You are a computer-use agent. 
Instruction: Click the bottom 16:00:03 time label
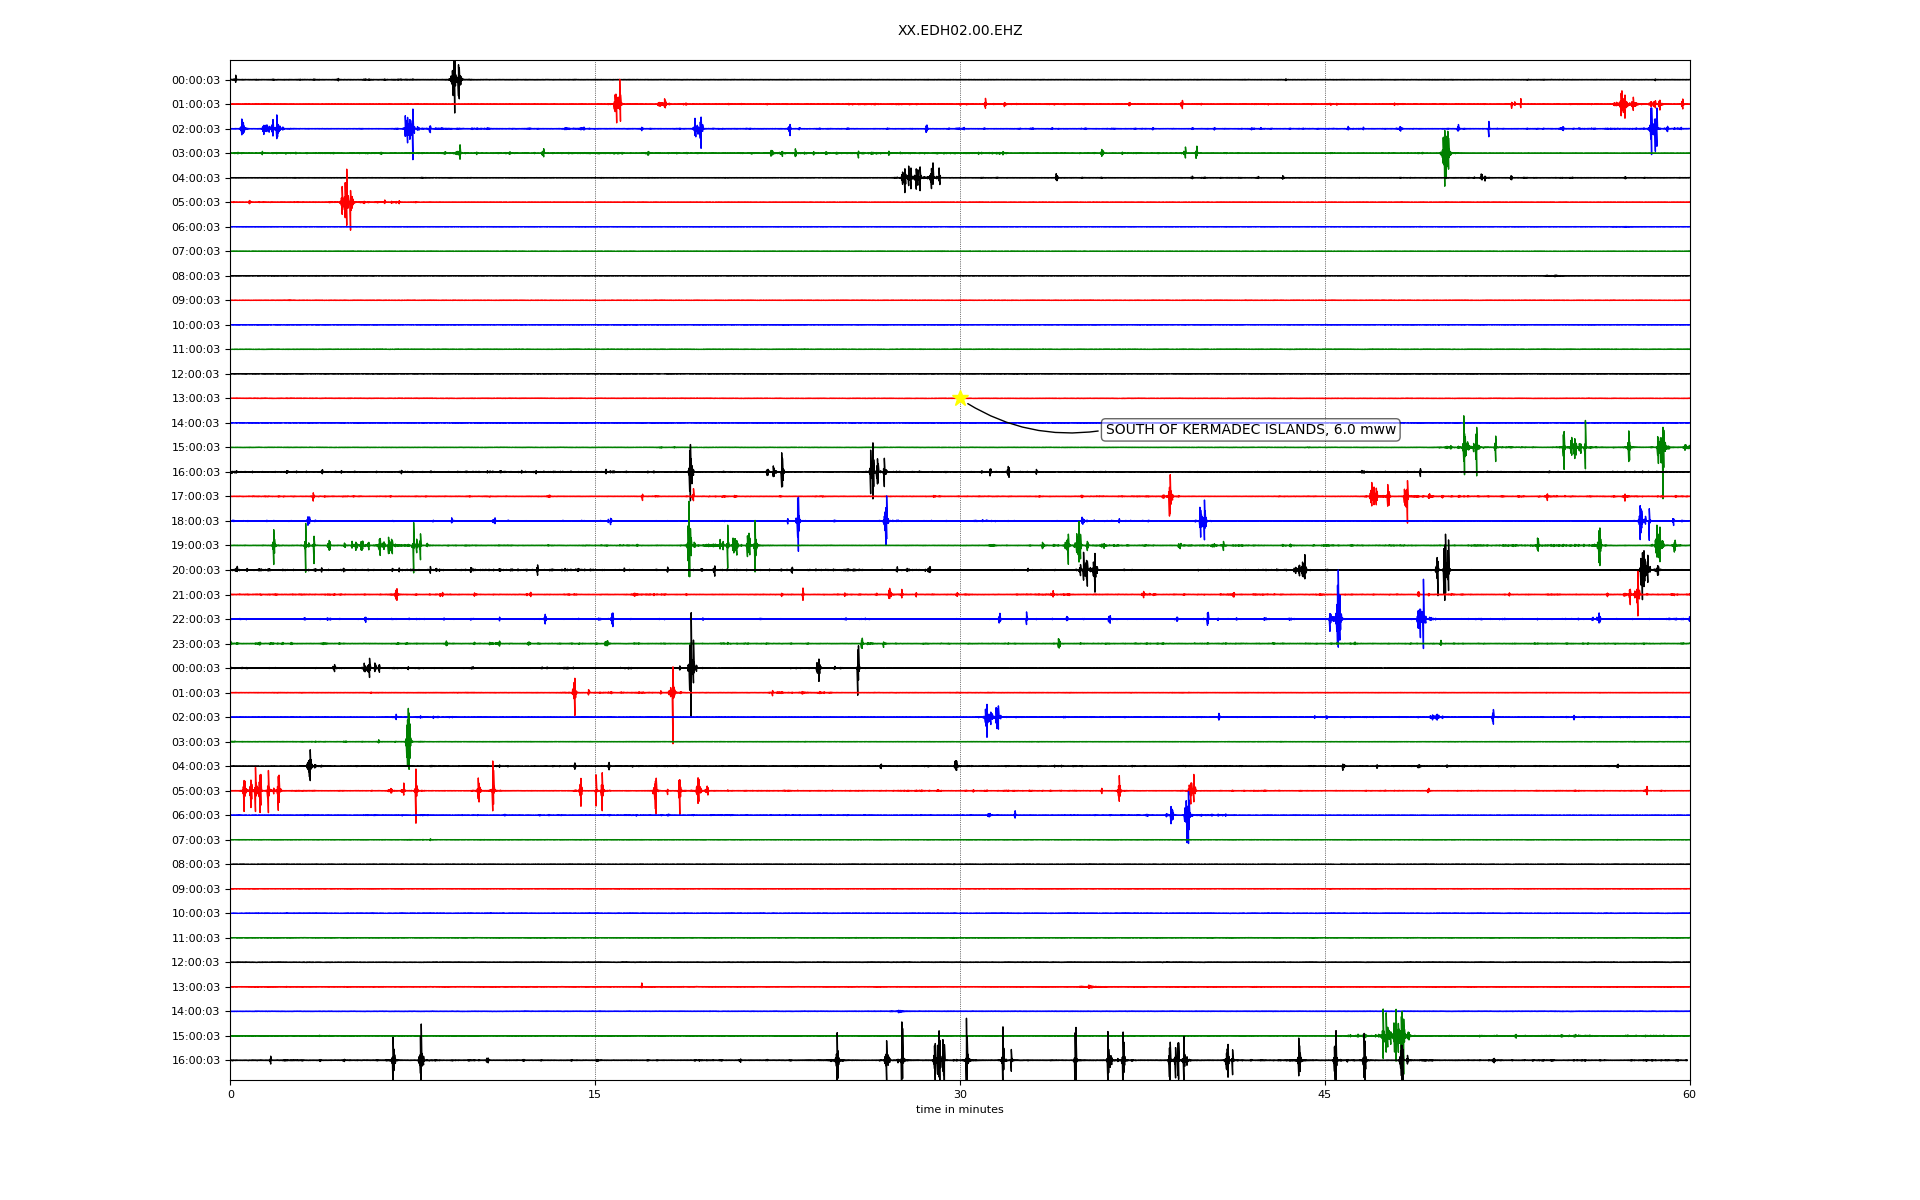point(196,1061)
